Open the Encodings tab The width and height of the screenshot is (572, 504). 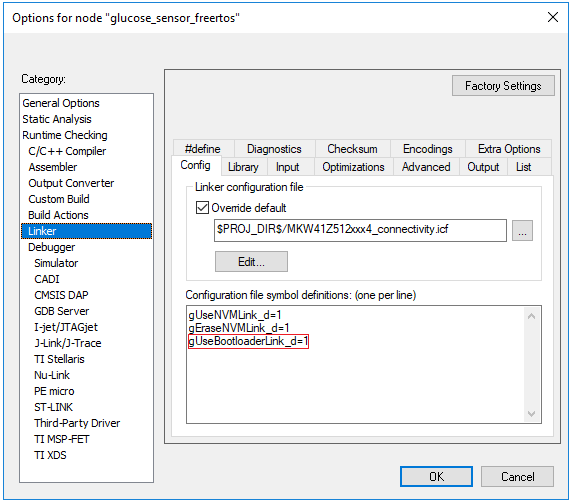428,149
